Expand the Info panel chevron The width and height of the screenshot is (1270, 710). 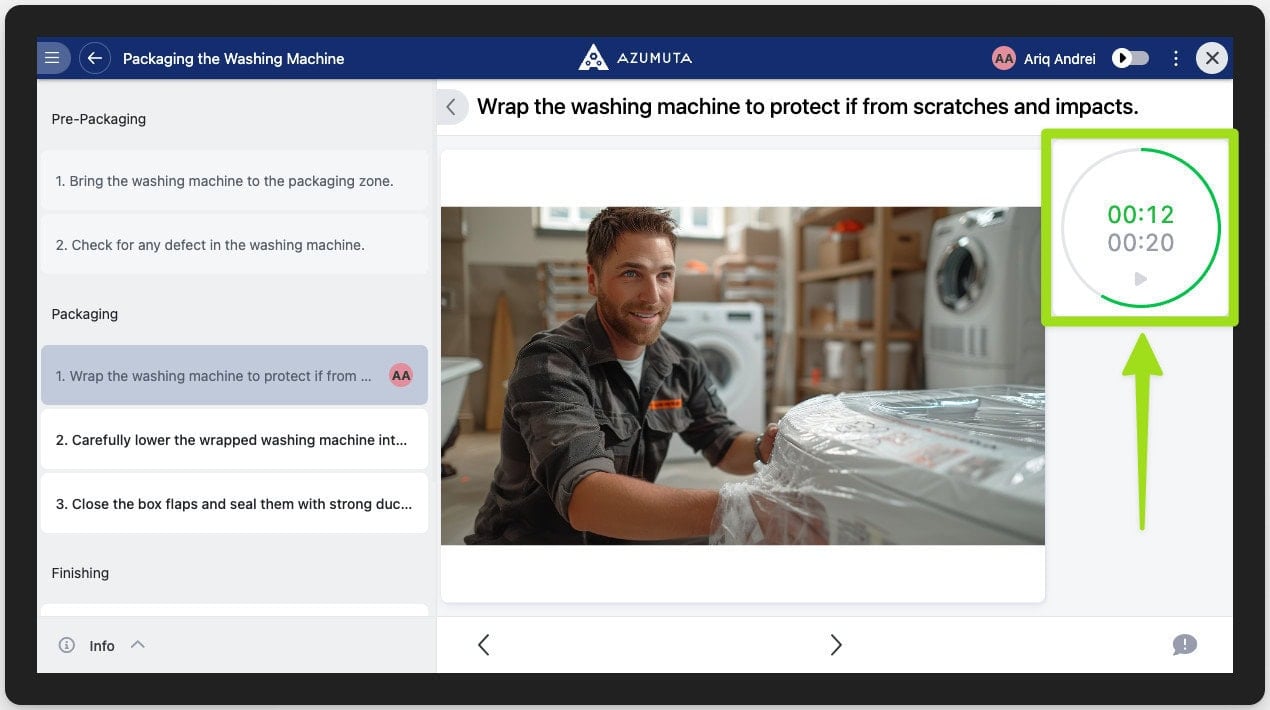(138, 645)
